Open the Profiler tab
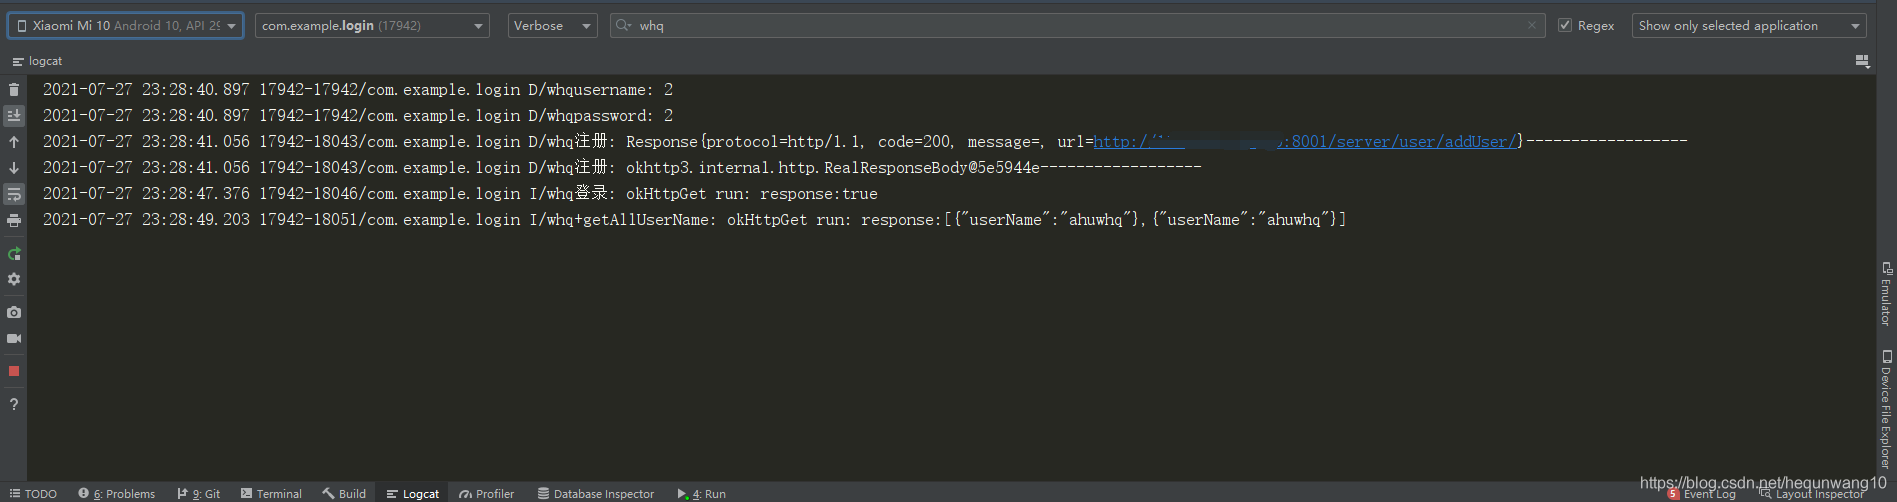This screenshot has width=1897, height=502. pyautogui.click(x=487, y=494)
